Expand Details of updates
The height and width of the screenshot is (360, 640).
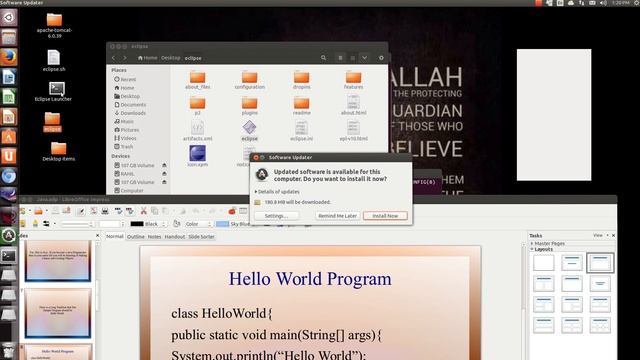pyautogui.click(x=277, y=191)
